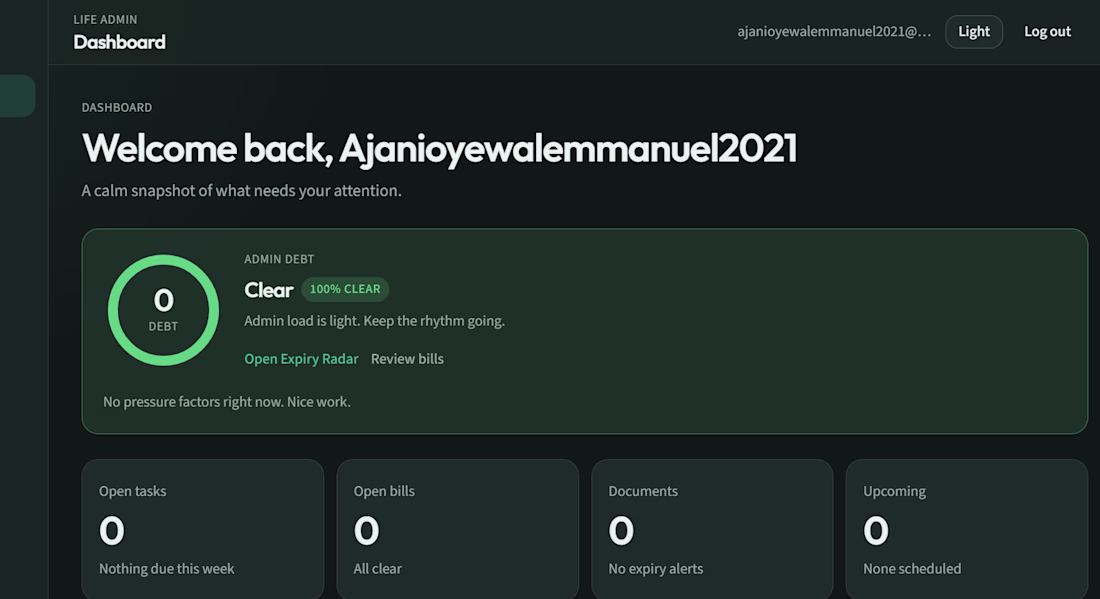Click the Dashboard header title
This screenshot has width=1100, height=599.
119,42
